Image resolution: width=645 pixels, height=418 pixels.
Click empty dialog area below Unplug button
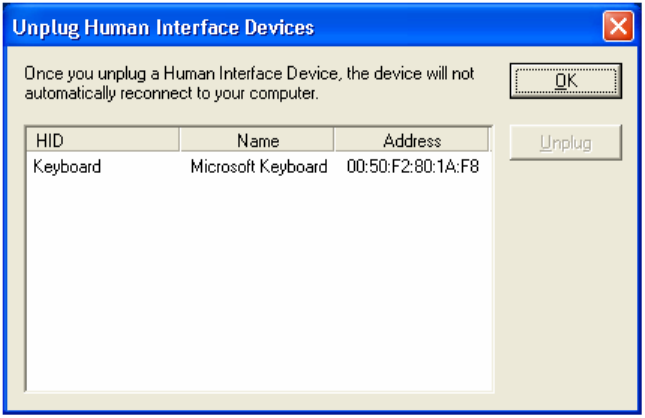point(565,280)
